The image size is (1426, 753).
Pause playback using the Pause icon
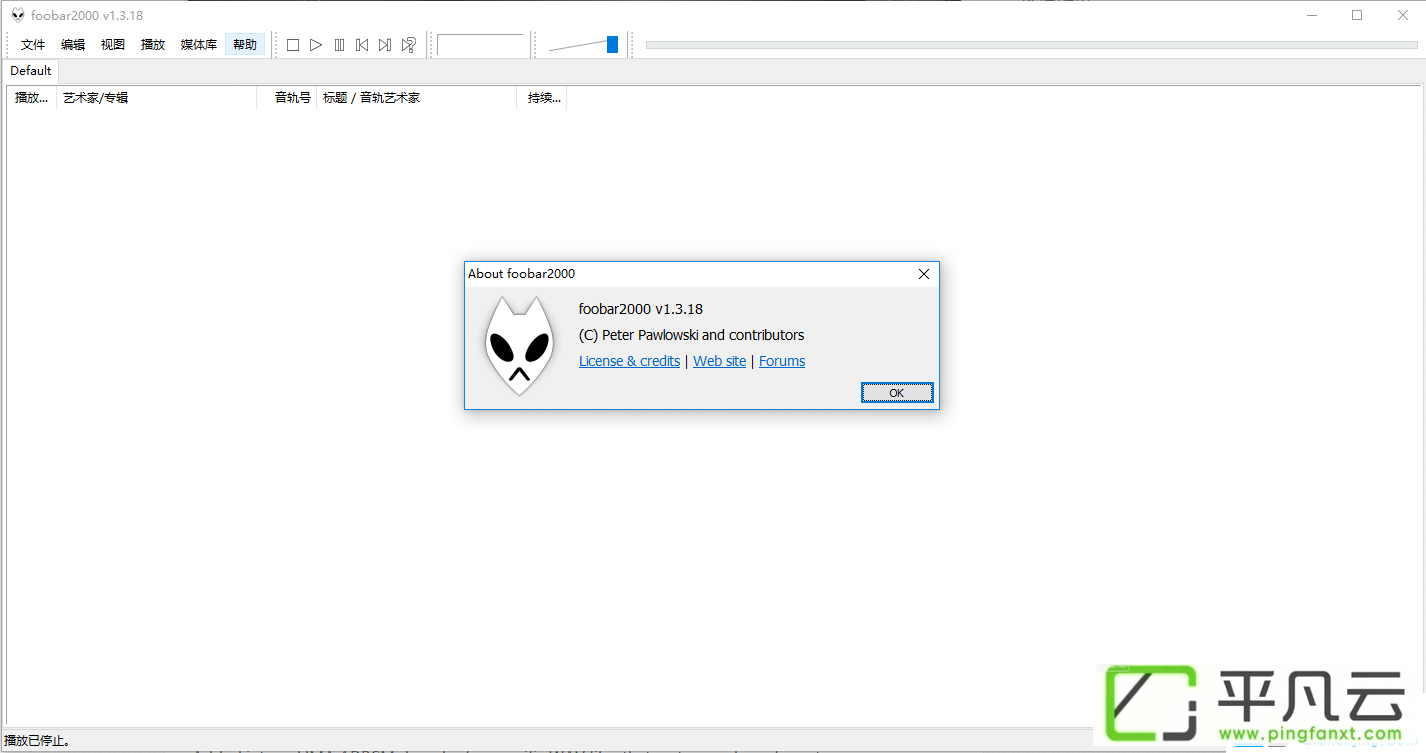[x=339, y=45]
